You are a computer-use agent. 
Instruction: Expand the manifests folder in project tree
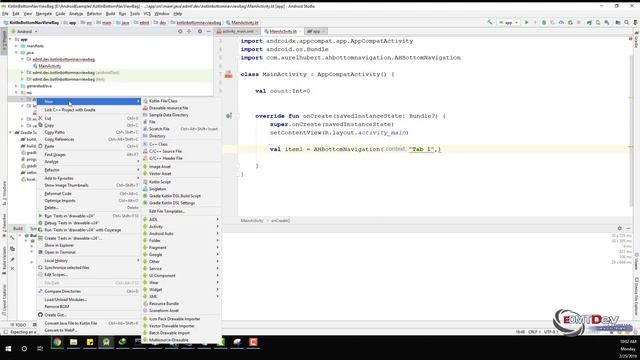click(x=17, y=46)
